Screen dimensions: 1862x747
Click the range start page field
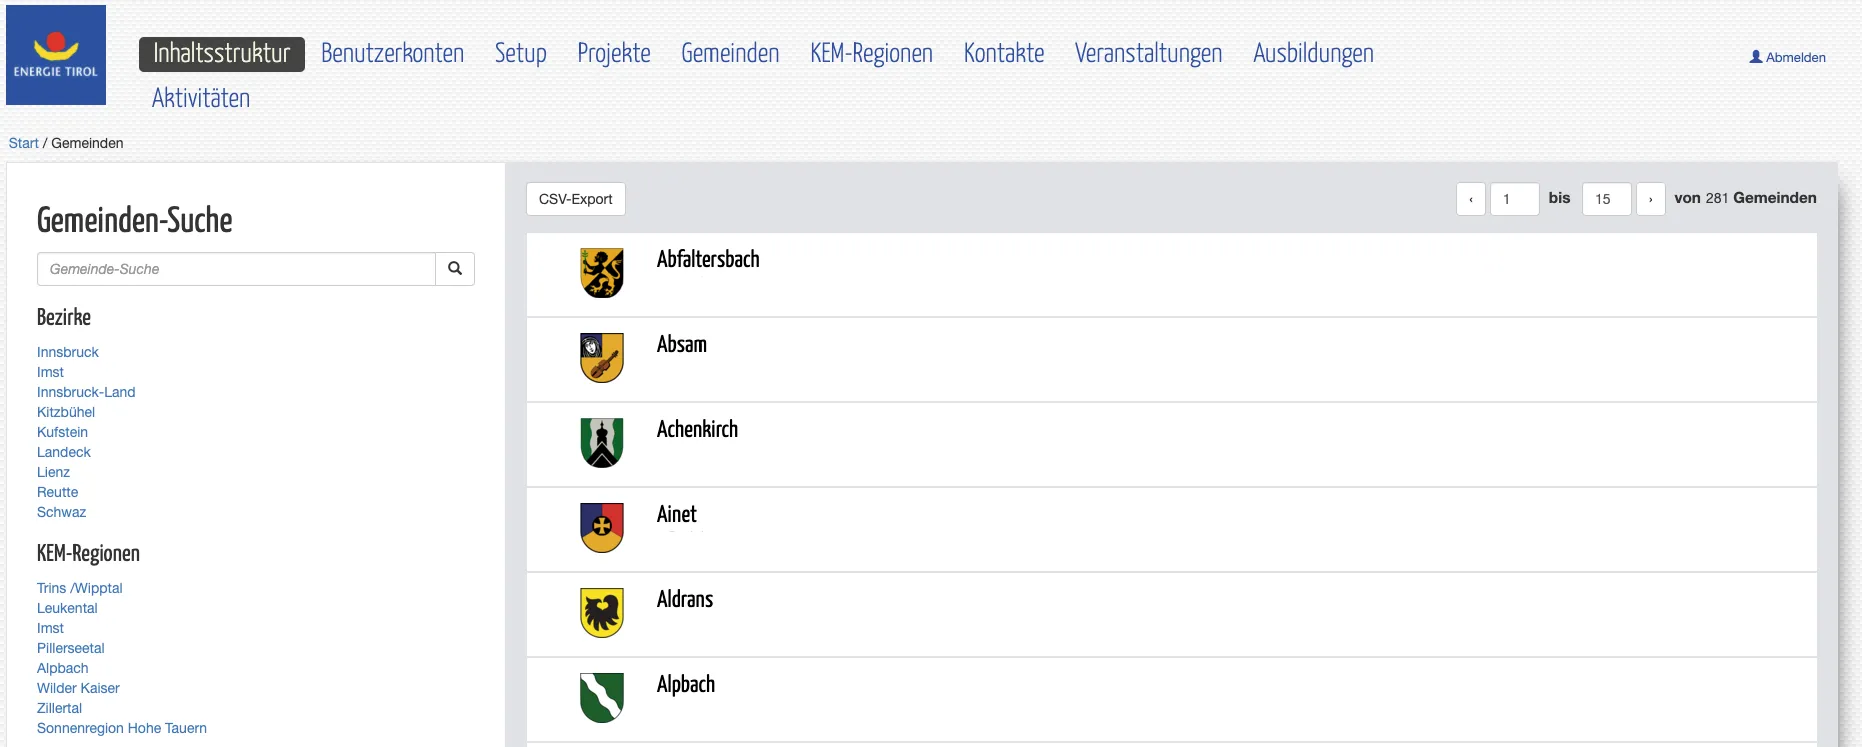(1514, 199)
